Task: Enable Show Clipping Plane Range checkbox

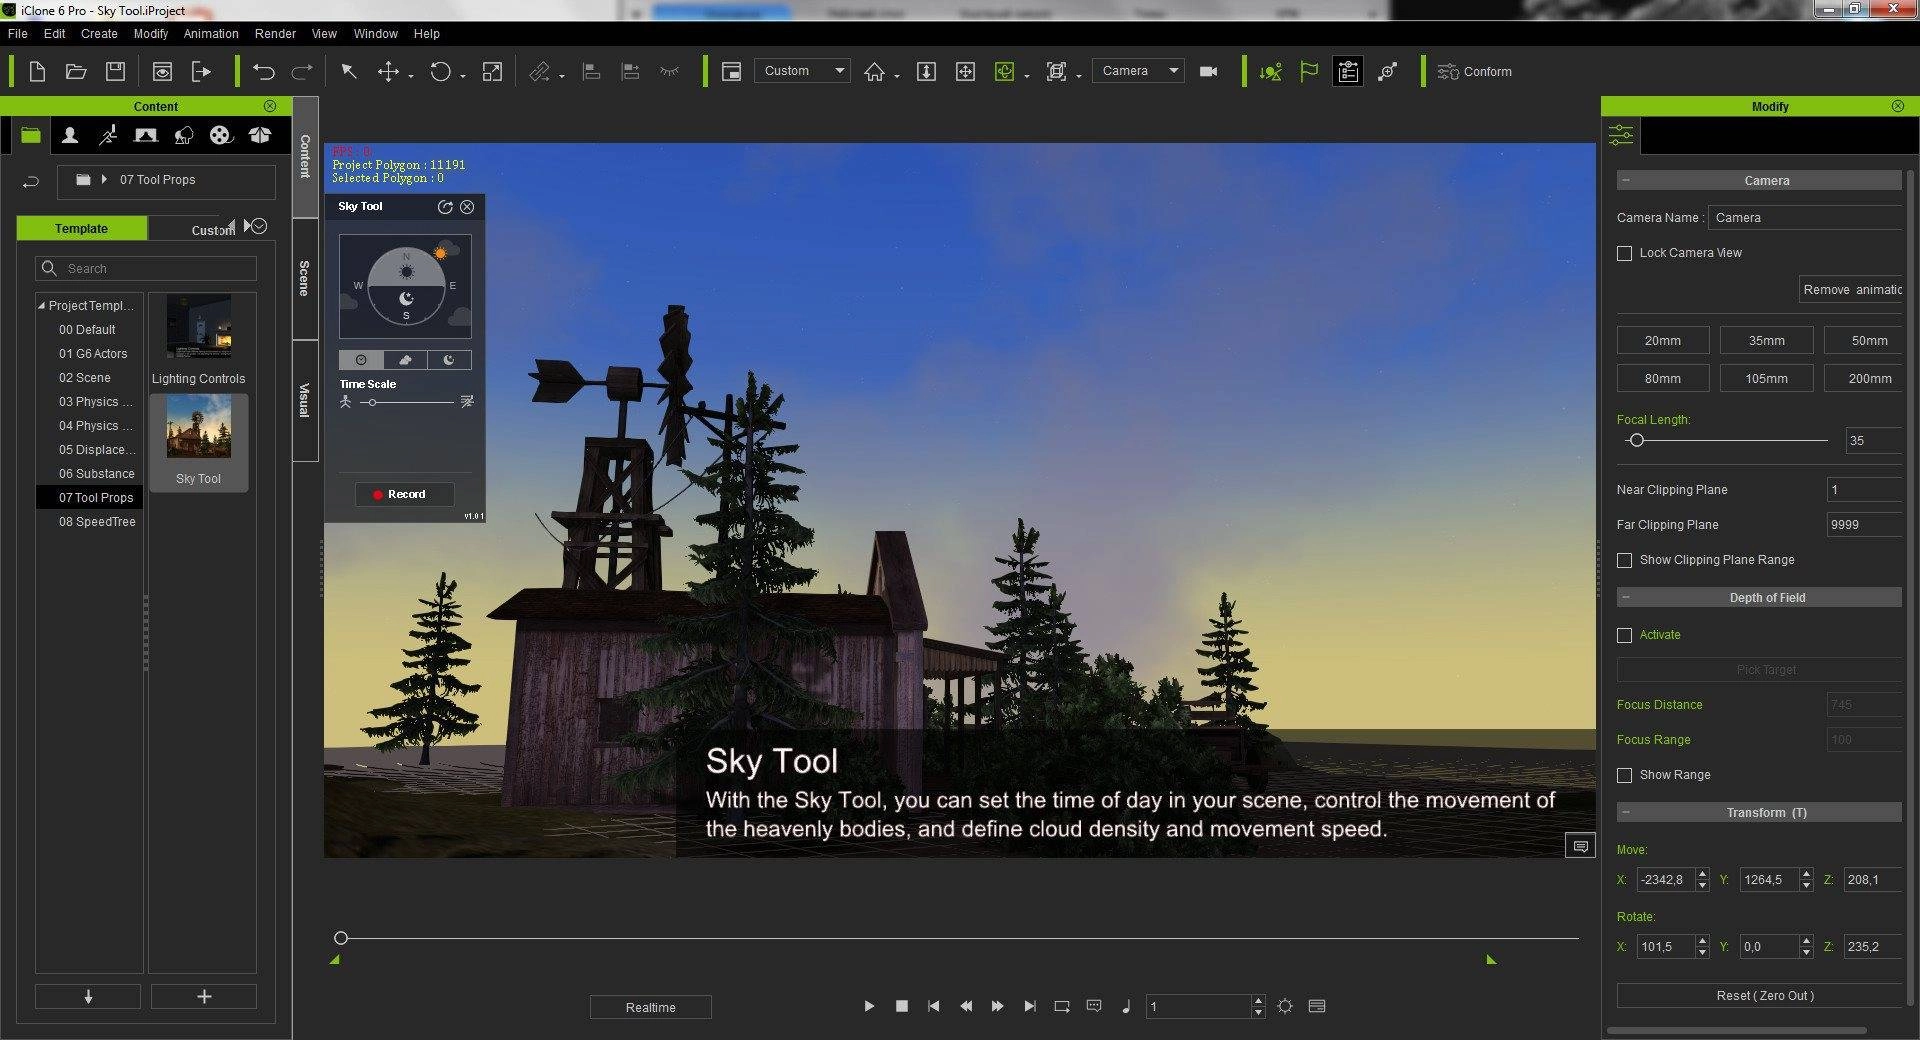Action: coord(1625,560)
